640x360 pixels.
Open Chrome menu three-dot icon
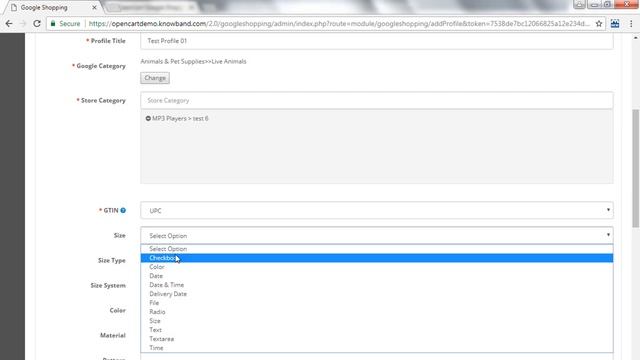coord(631,24)
